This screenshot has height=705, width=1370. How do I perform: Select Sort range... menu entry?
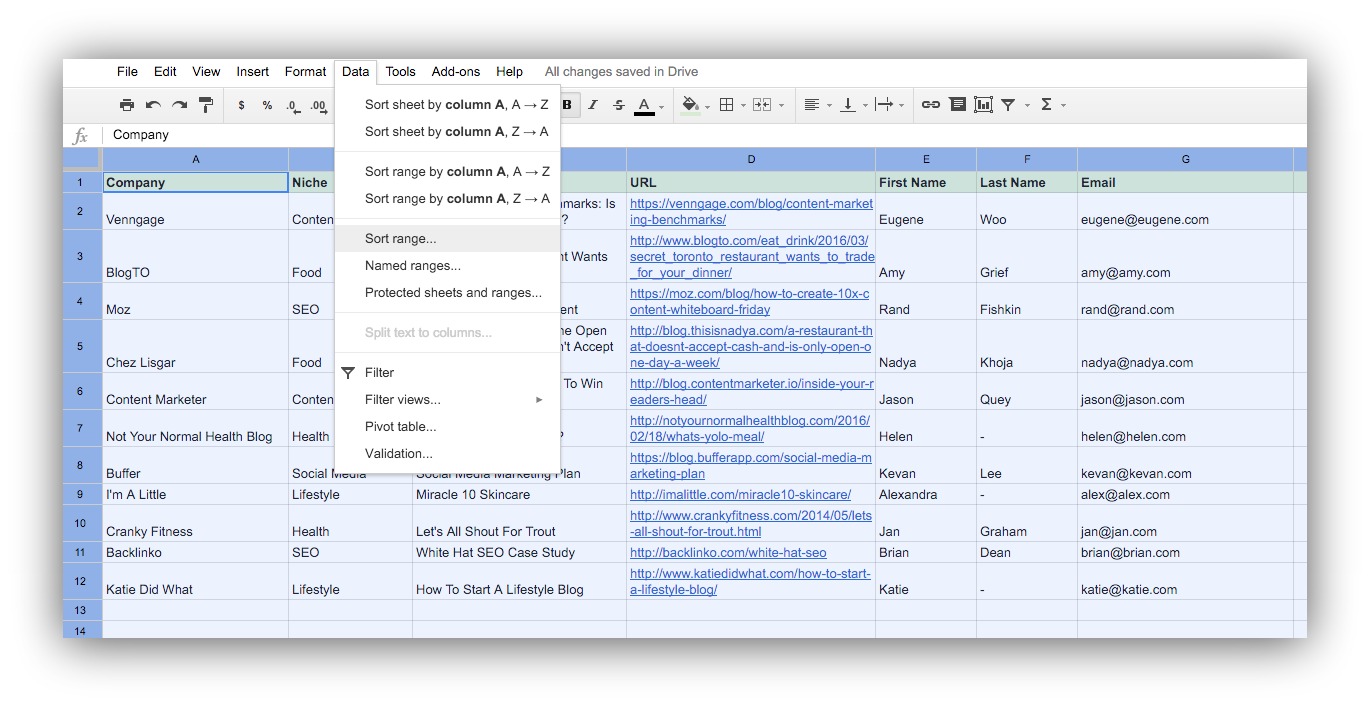click(447, 239)
